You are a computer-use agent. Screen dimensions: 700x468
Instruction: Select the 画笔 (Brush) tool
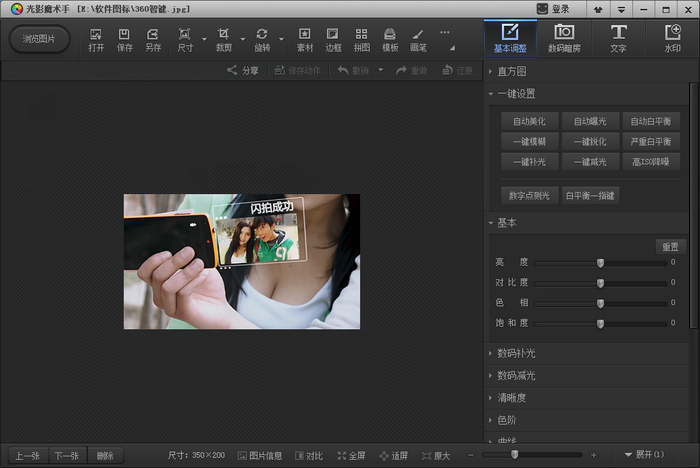click(418, 39)
